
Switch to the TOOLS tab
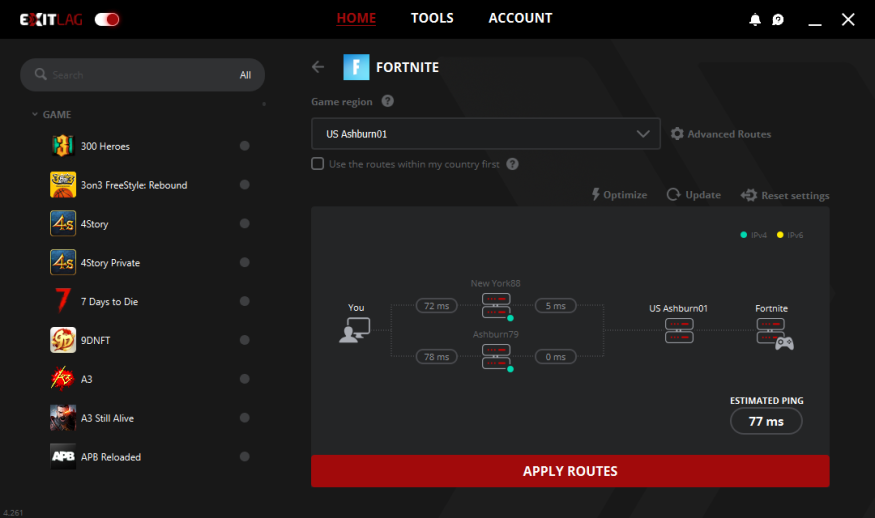click(x=432, y=18)
